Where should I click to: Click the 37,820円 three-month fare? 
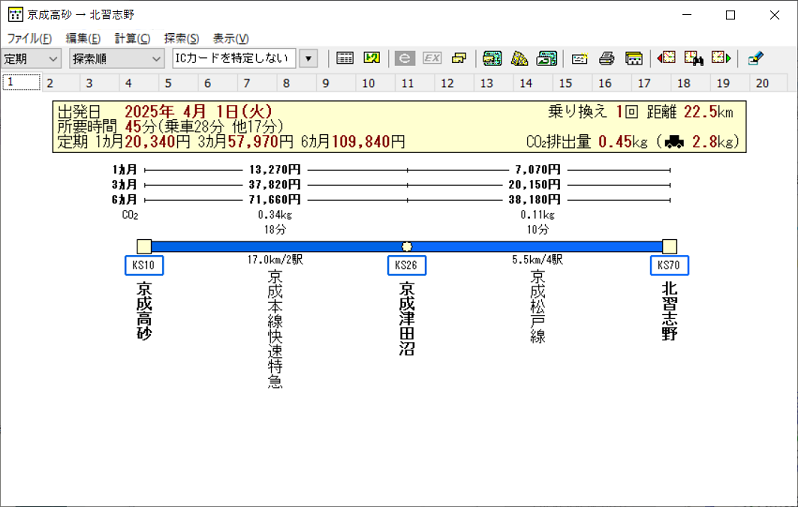click(x=275, y=184)
